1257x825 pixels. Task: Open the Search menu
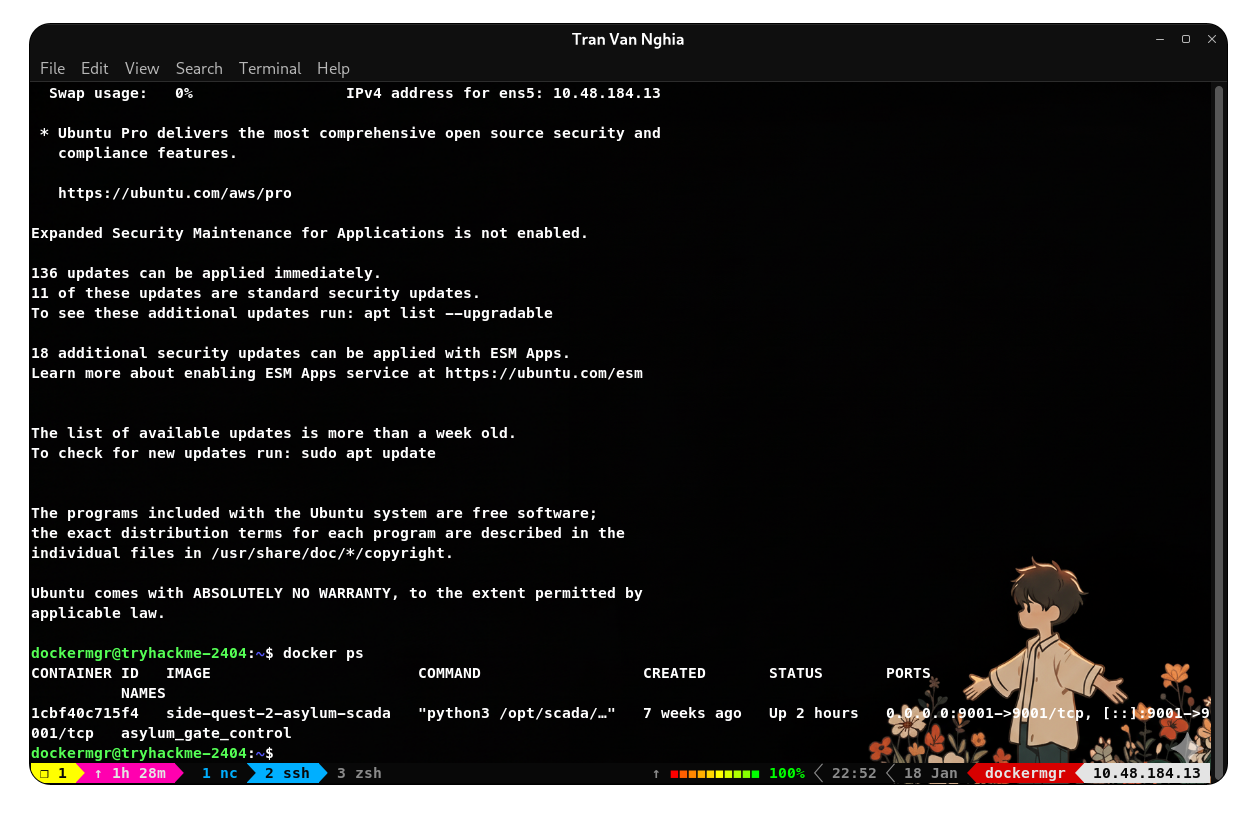click(x=199, y=68)
